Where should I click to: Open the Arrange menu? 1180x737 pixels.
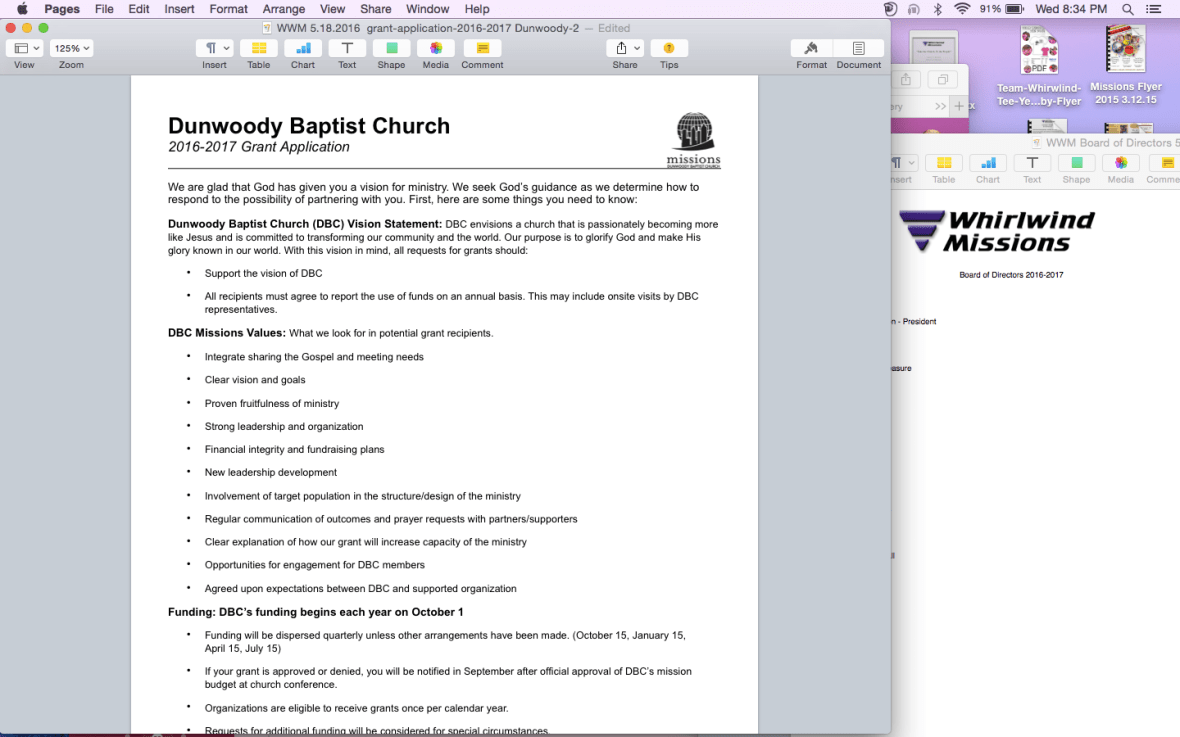[x=283, y=9]
